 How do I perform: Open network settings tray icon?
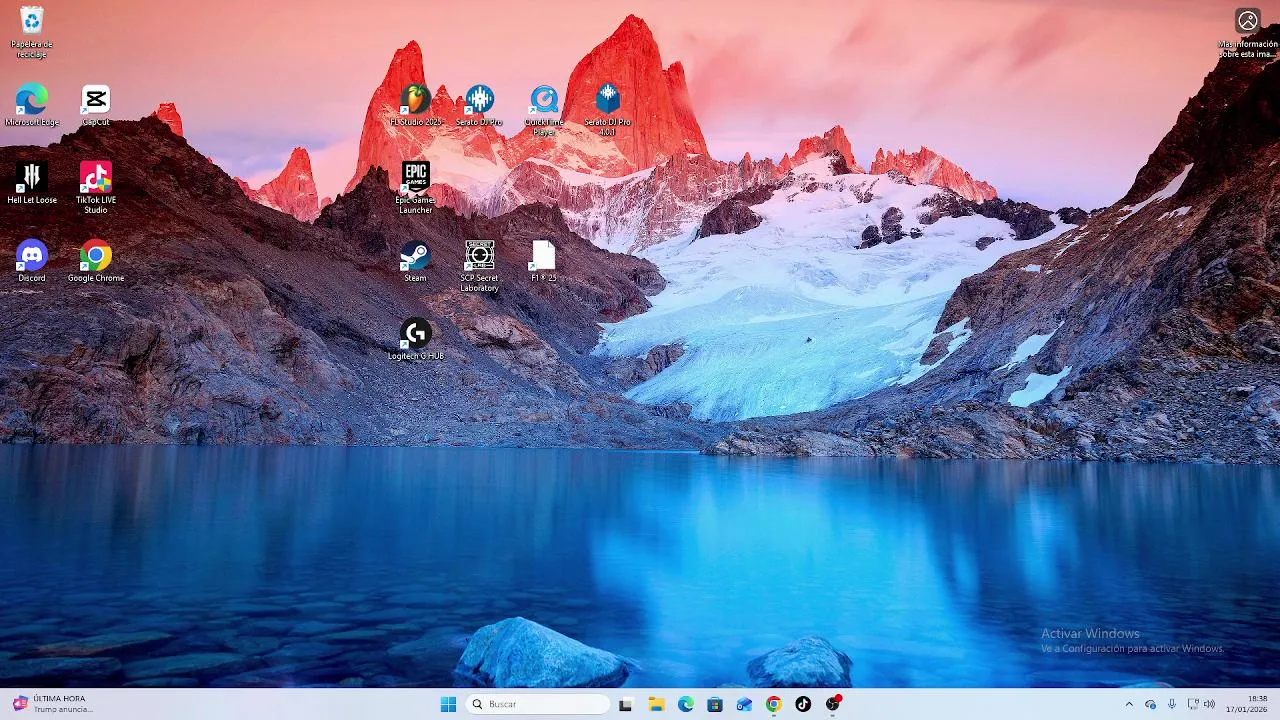(x=1193, y=704)
